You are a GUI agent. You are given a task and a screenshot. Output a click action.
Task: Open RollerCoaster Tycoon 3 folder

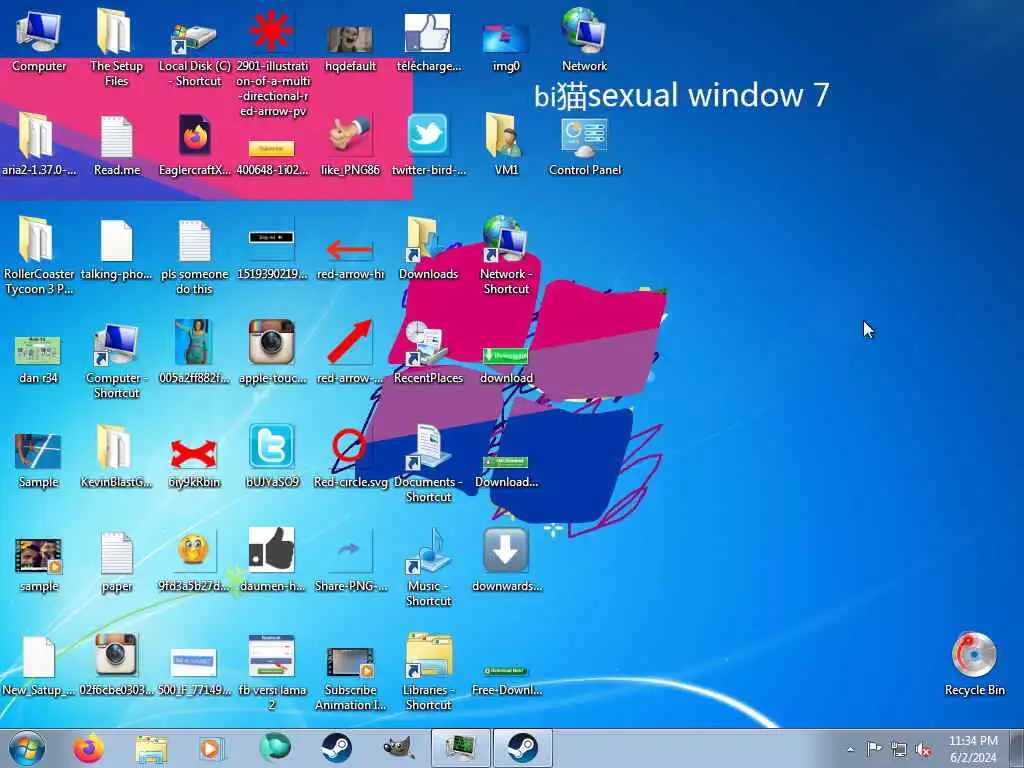(39, 255)
